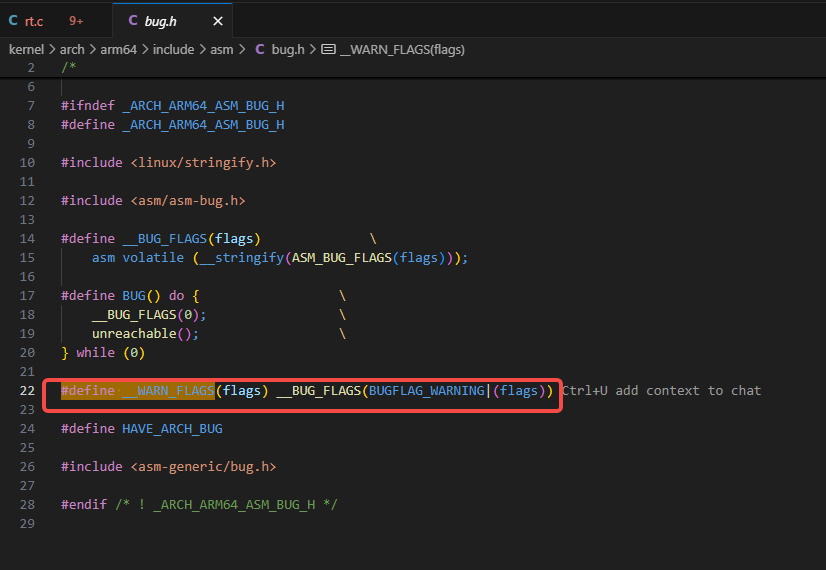Expand breadcrumb chevron after asm
This screenshot has height=570, width=826.
click(x=242, y=50)
